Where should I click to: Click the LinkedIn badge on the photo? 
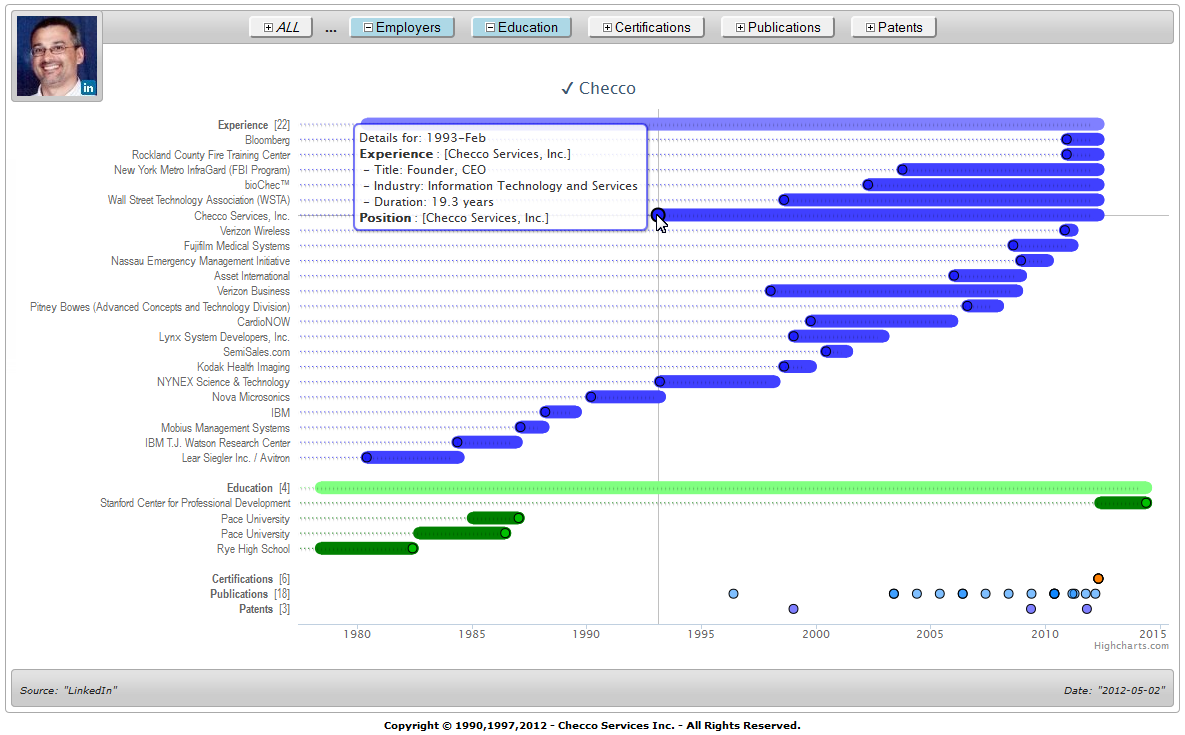[88, 88]
